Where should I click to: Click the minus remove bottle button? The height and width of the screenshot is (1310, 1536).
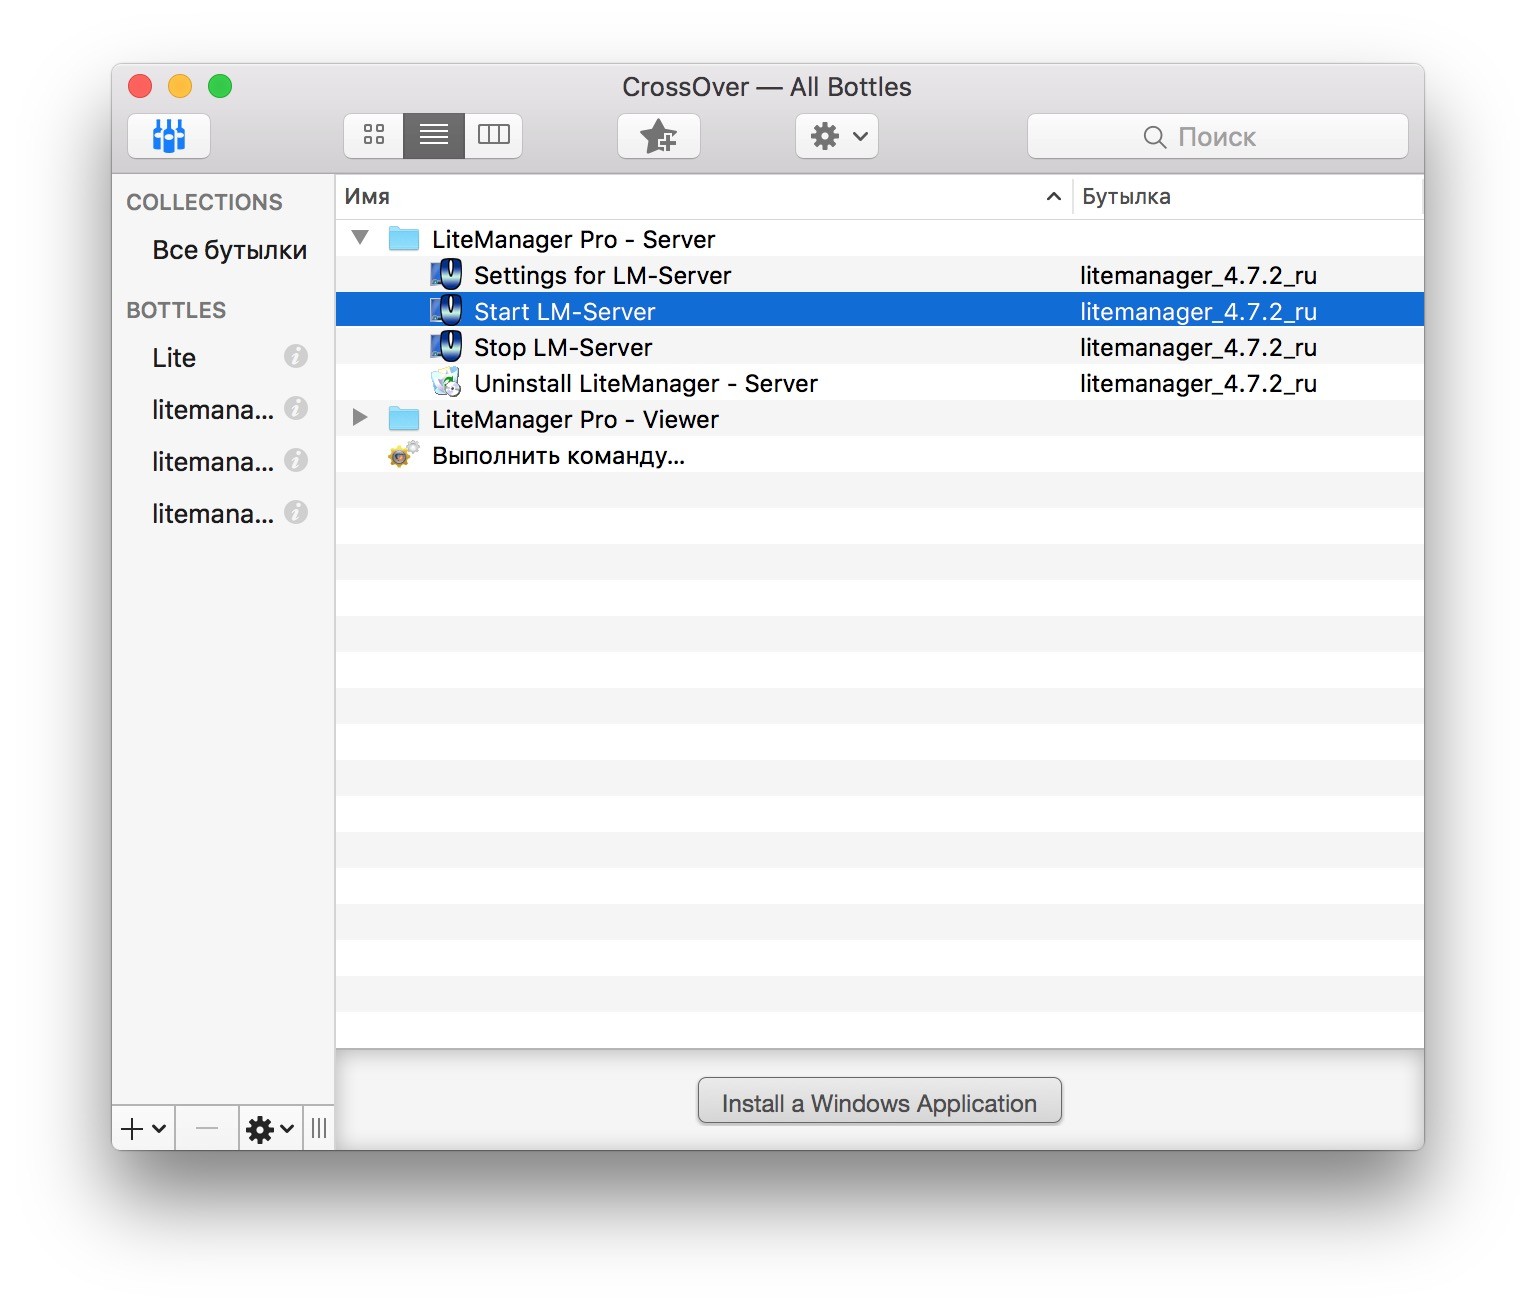pos(207,1129)
